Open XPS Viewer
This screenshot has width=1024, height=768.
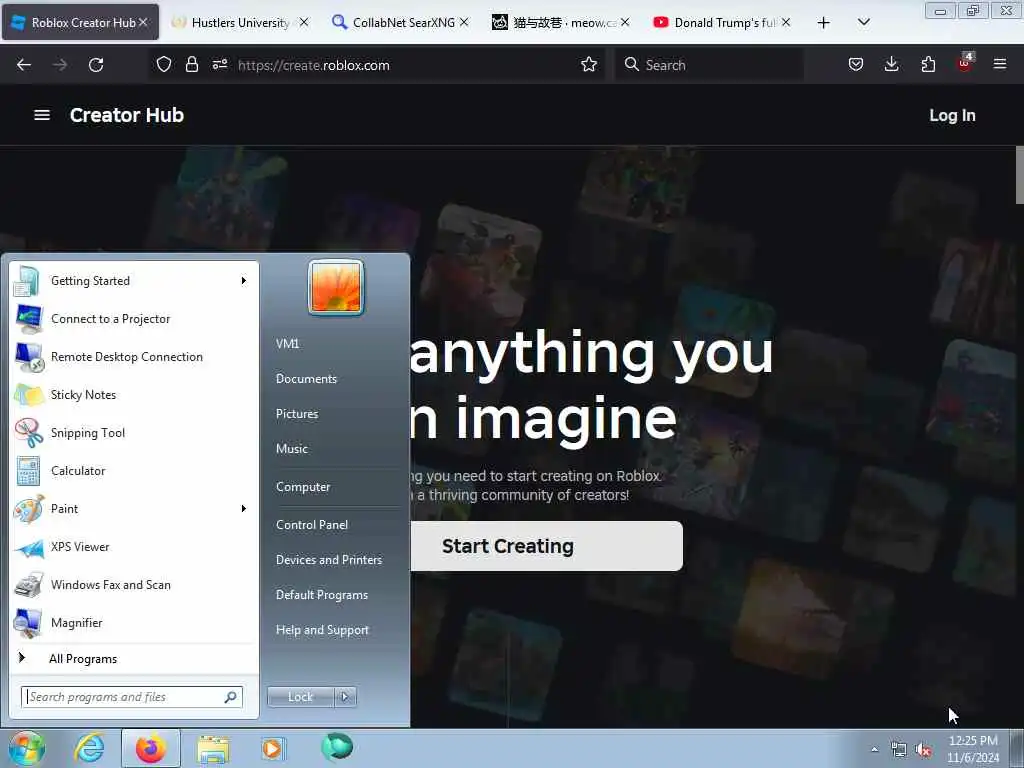point(134,547)
